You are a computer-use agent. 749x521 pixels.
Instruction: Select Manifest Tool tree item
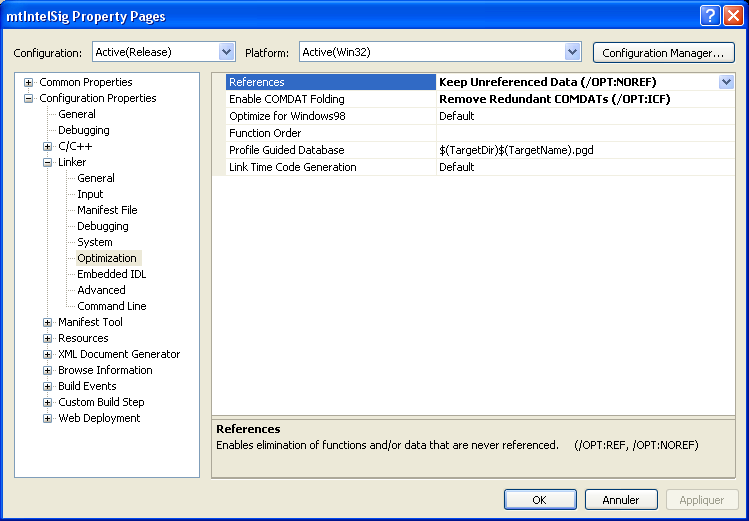pos(90,322)
